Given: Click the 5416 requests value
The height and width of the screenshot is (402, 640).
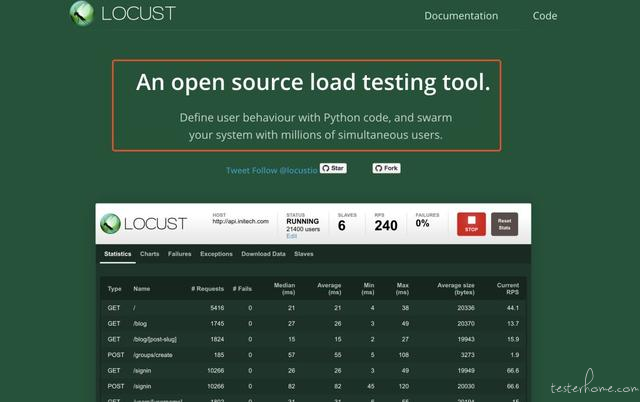Looking at the screenshot, I should [x=217, y=308].
